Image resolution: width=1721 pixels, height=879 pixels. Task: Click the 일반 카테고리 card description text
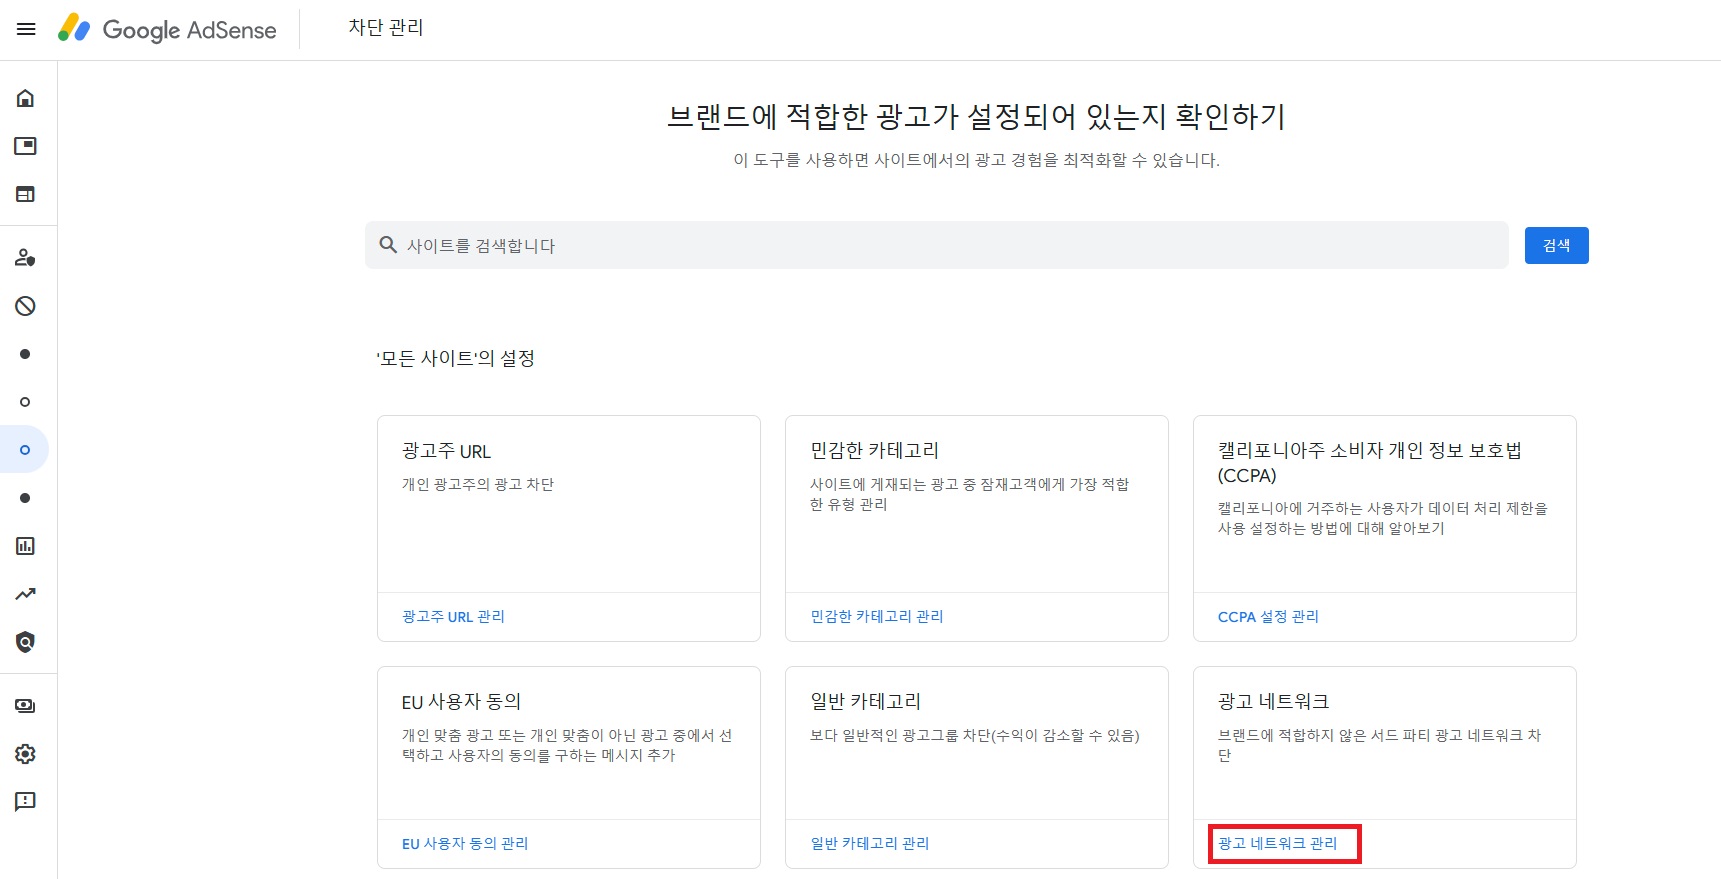(975, 735)
